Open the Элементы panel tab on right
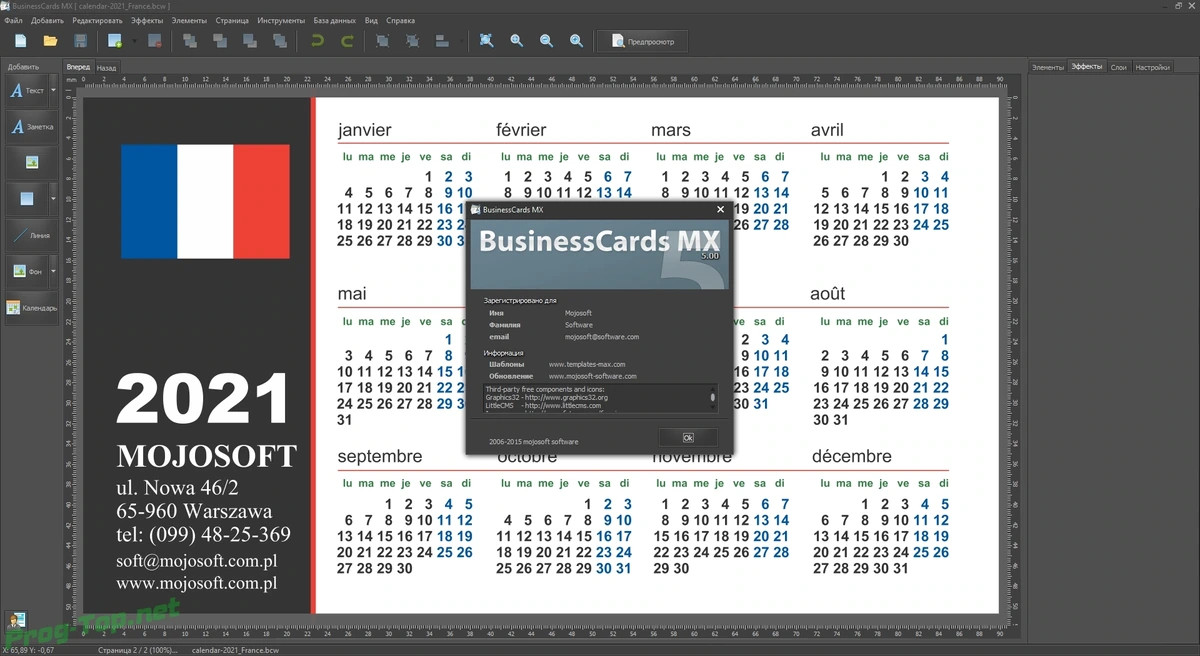Image resolution: width=1200 pixels, height=656 pixels. point(1048,67)
